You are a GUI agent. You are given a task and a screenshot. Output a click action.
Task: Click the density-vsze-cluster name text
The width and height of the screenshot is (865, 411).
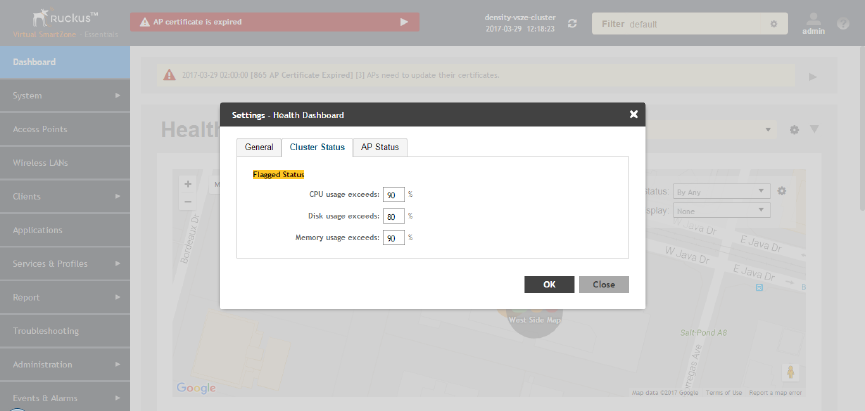pyautogui.click(x=520, y=18)
